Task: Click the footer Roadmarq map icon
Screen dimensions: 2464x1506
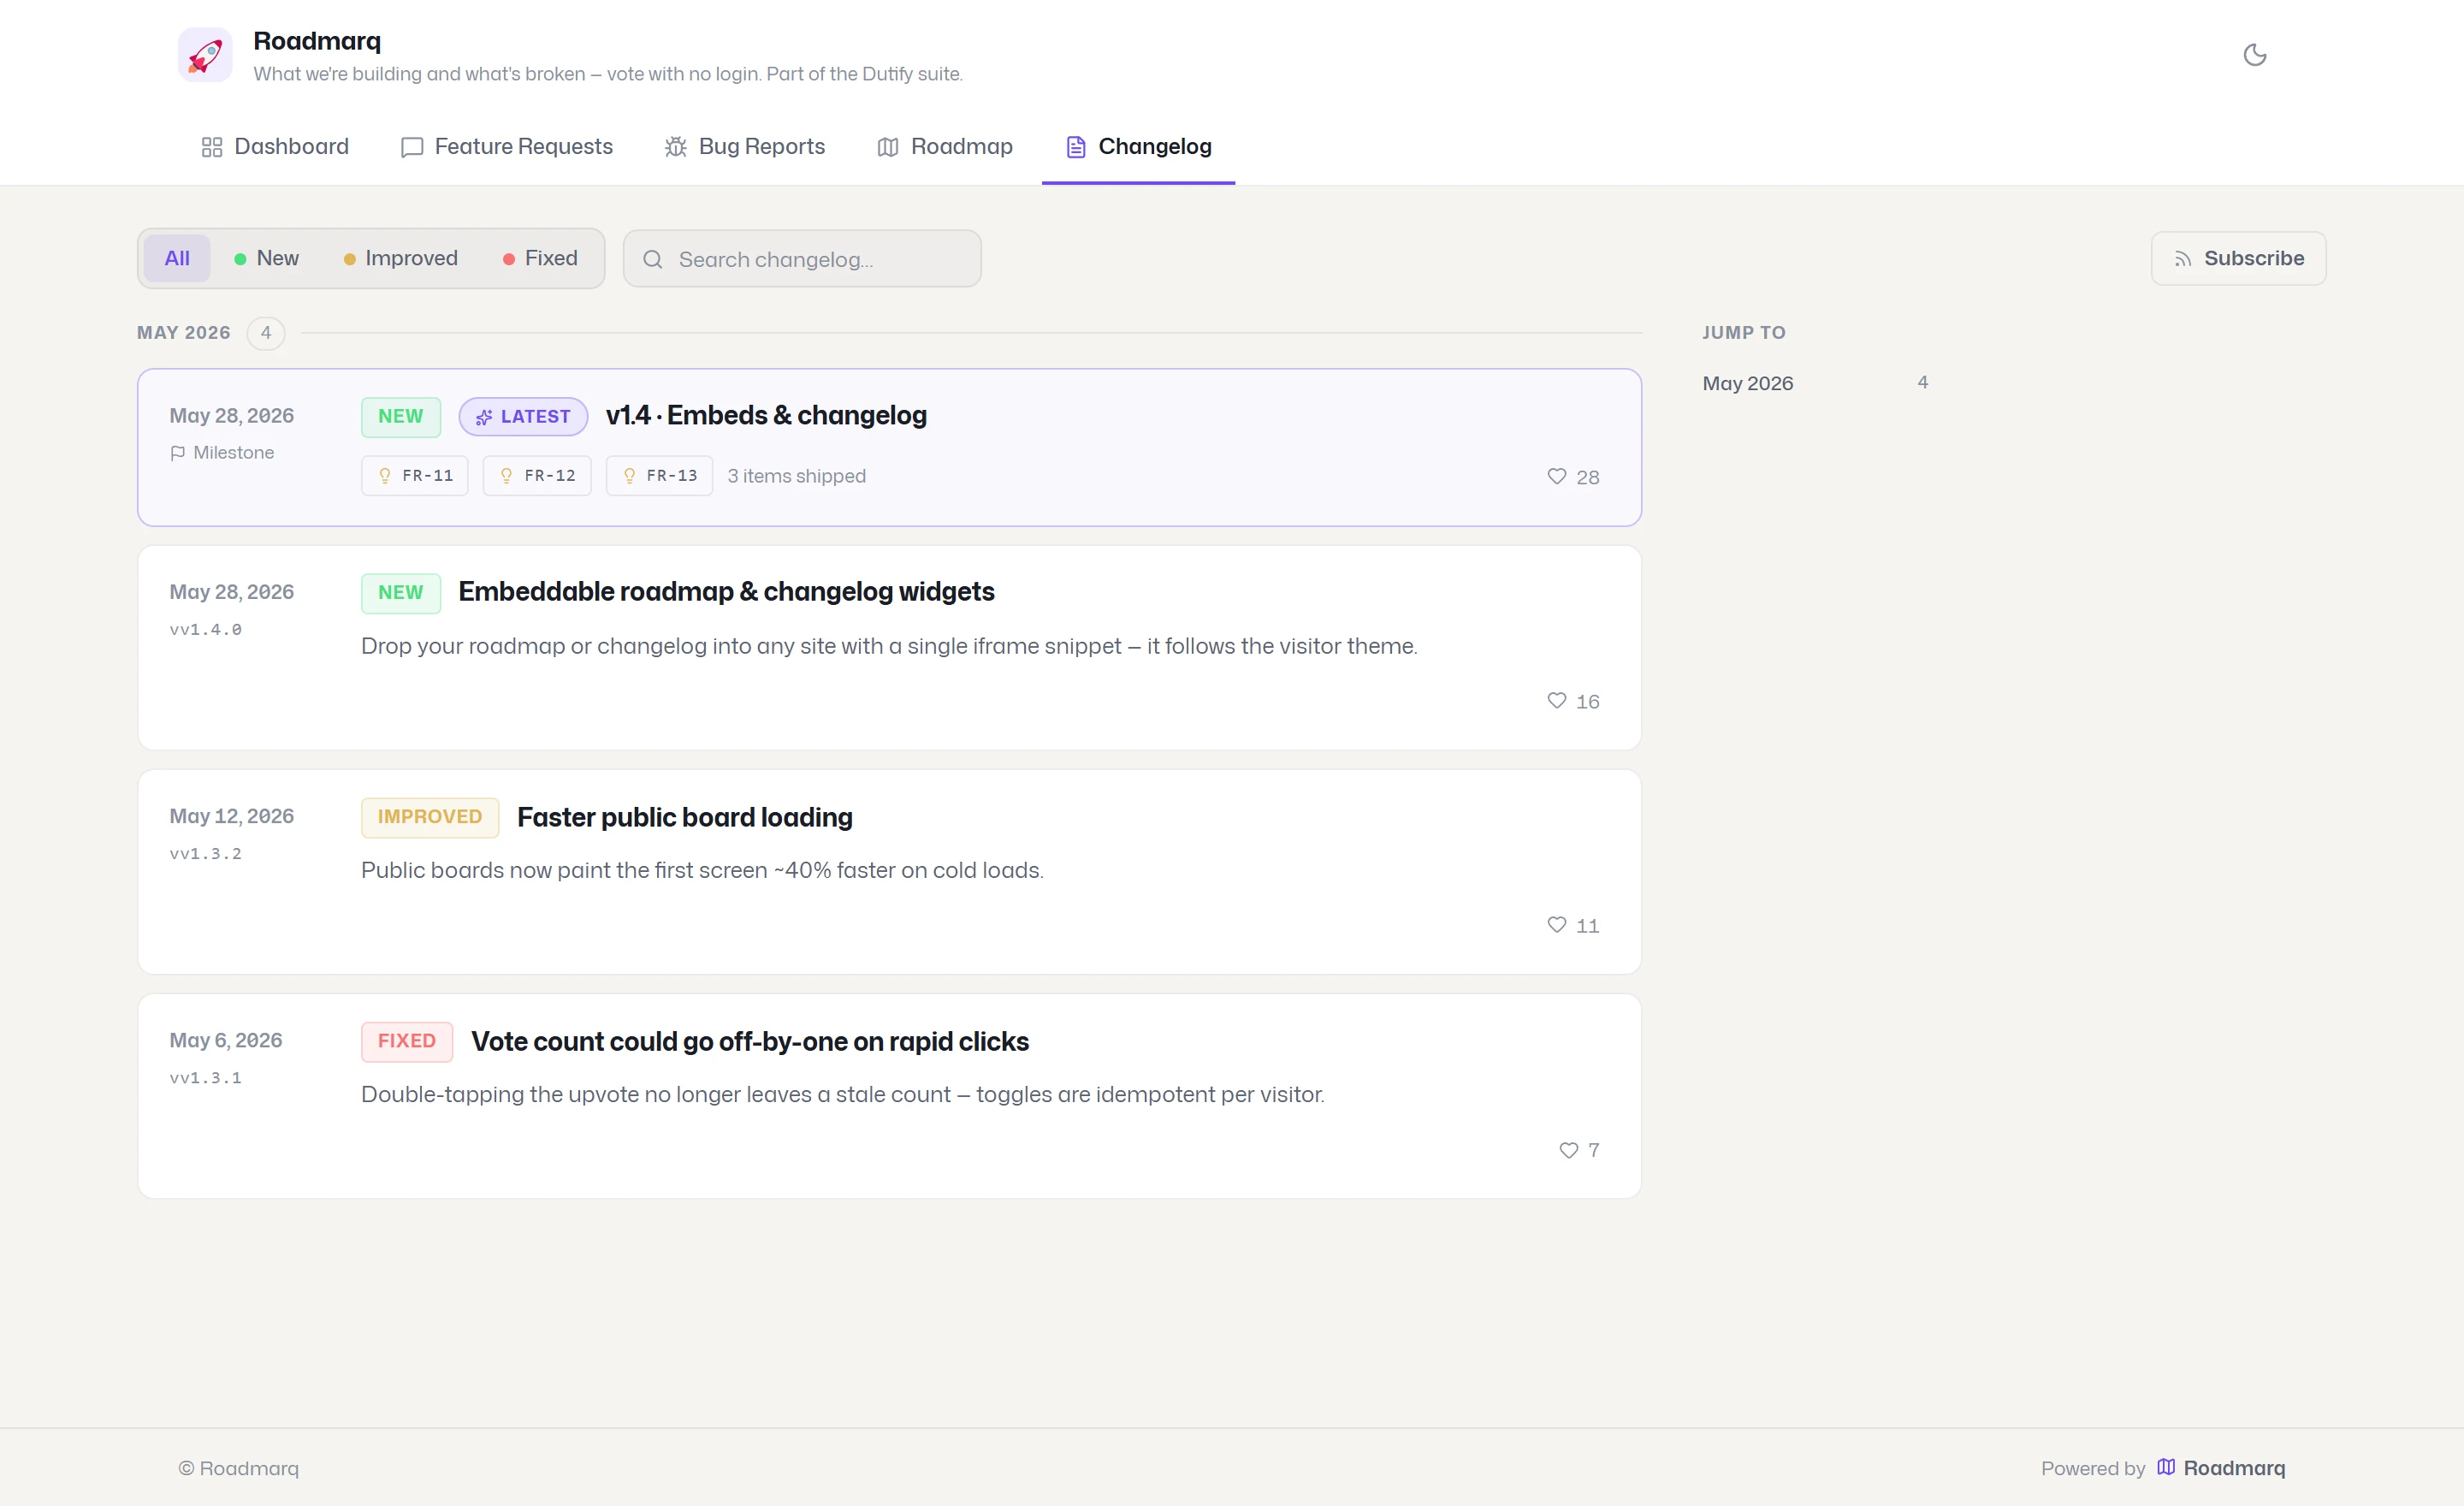Action: coord(2166,1467)
